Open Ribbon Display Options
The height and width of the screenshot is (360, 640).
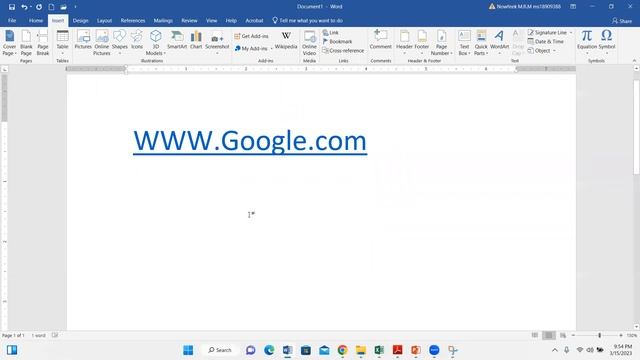573,7
